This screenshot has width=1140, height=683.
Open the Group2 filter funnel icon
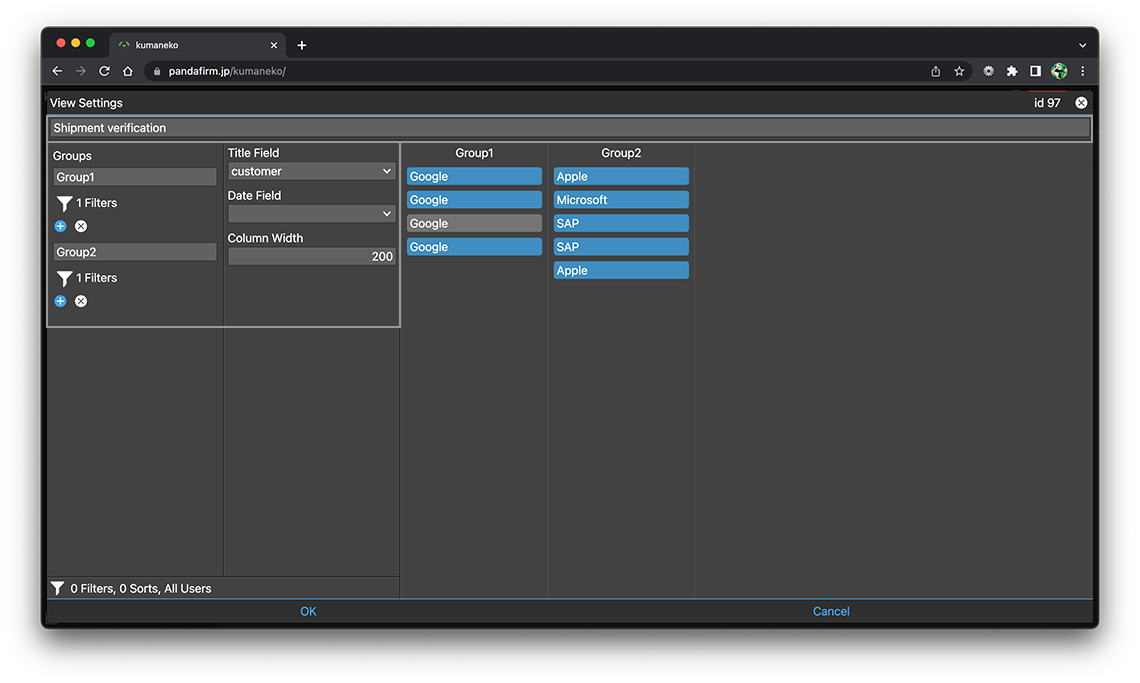64,279
